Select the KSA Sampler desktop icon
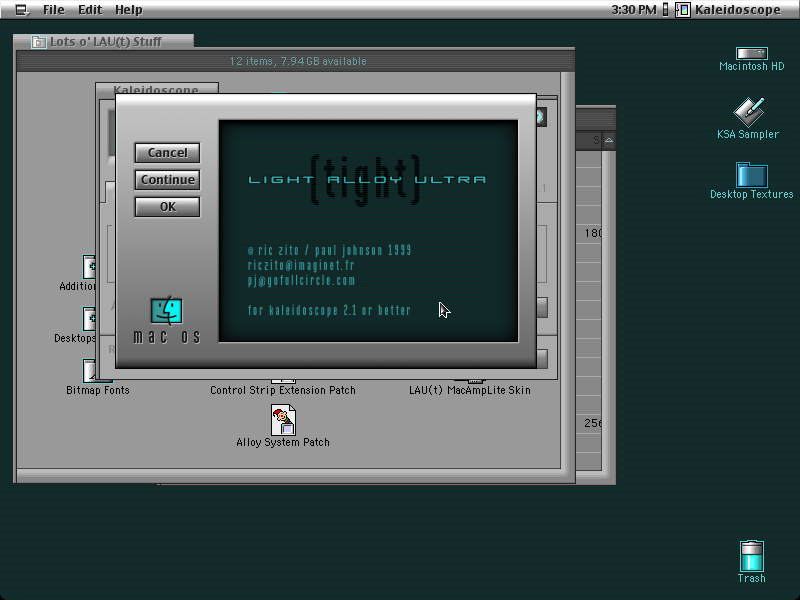Screen dimensions: 800x600 point(748,111)
